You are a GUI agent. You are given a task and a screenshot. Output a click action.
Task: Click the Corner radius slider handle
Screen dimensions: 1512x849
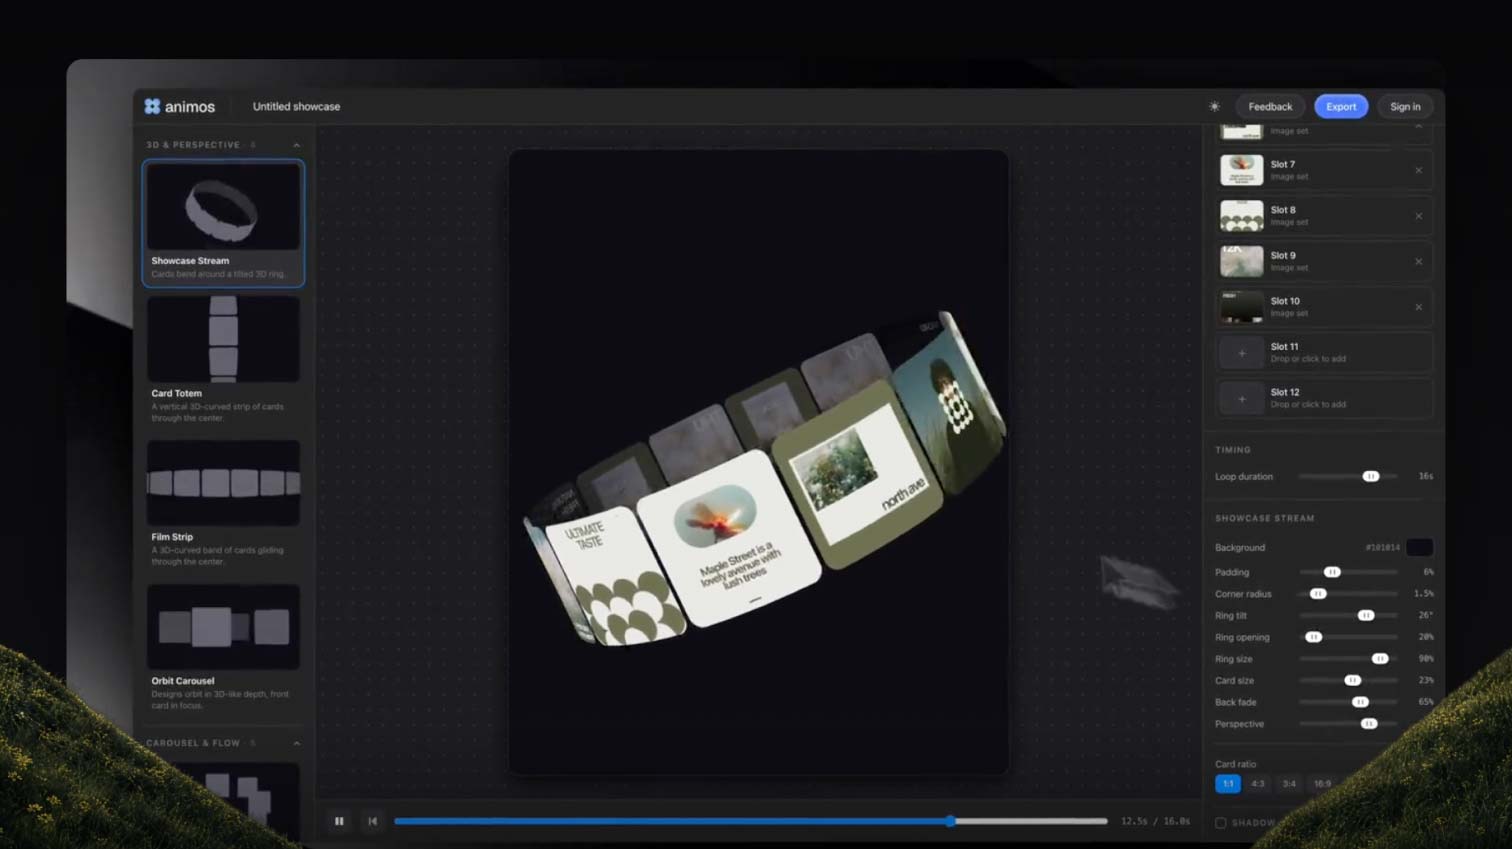[x=1318, y=594]
